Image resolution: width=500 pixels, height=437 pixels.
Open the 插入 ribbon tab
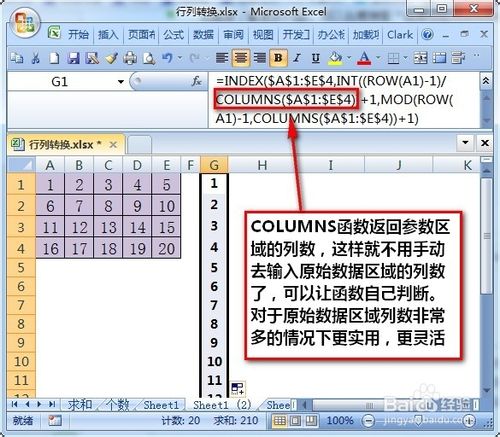pyautogui.click(x=108, y=34)
